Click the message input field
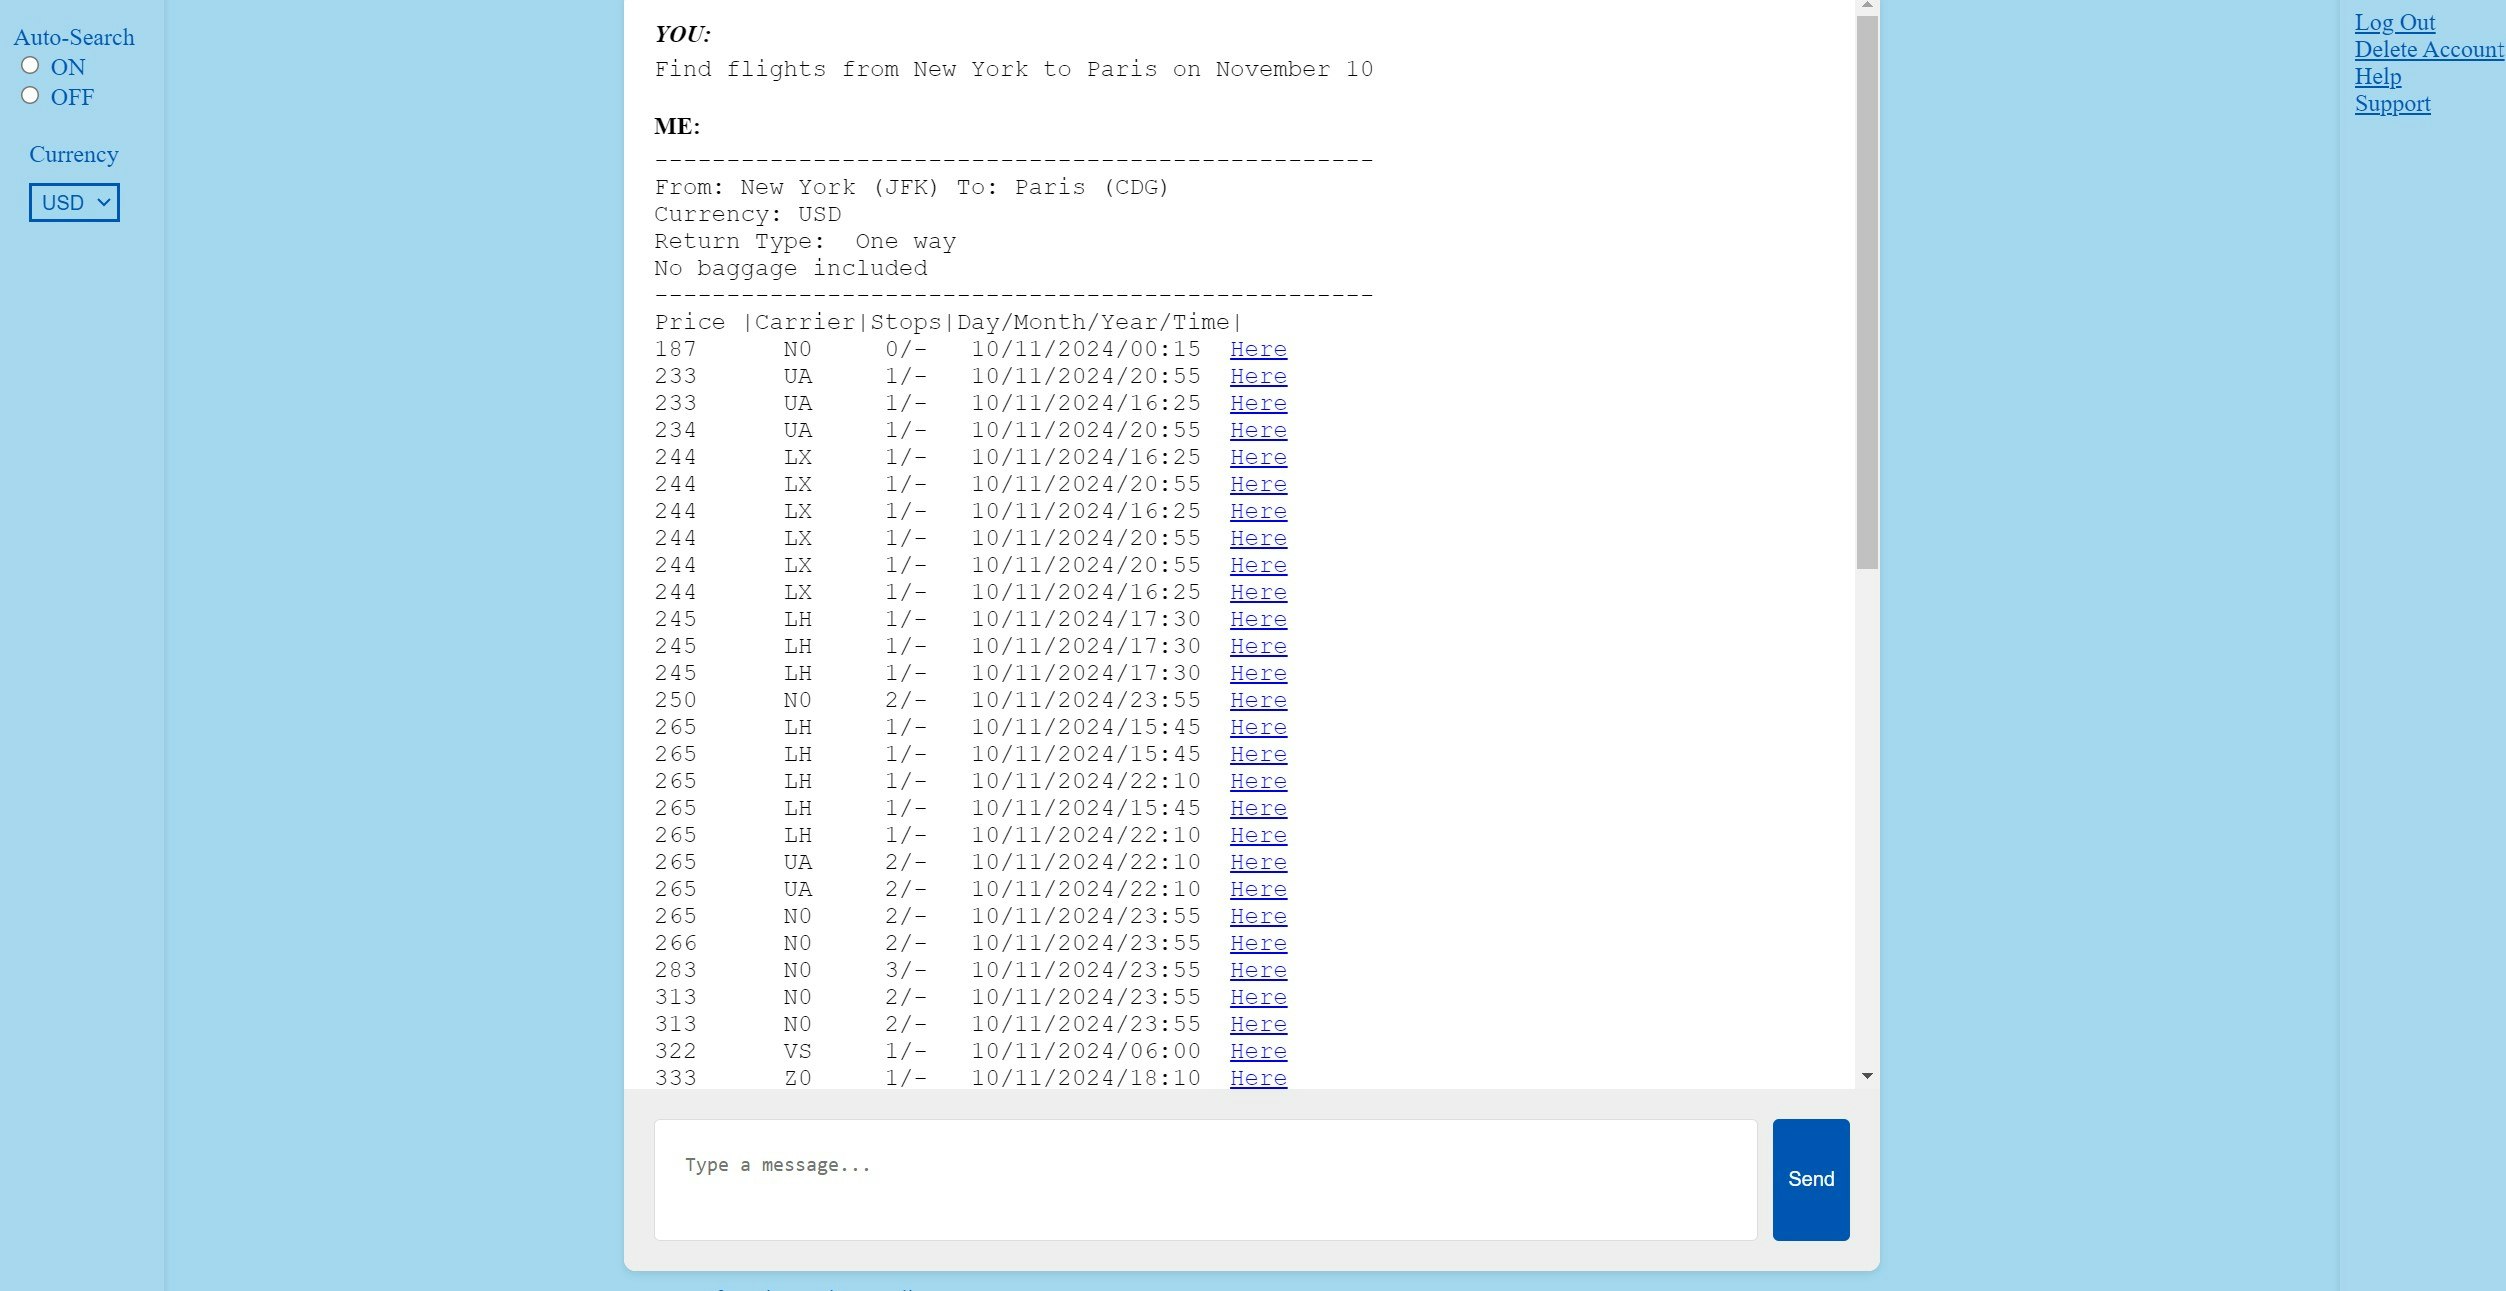This screenshot has width=2506, height=1291. pyautogui.click(x=1204, y=1179)
